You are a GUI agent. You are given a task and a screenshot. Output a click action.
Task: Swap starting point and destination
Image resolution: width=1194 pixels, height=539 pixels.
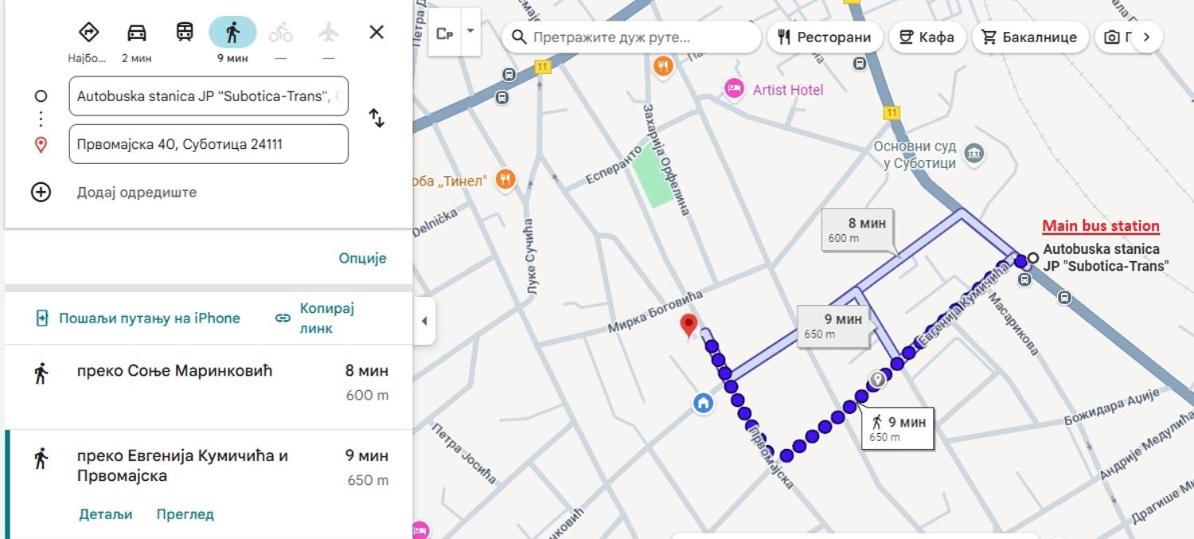(x=377, y=118)
